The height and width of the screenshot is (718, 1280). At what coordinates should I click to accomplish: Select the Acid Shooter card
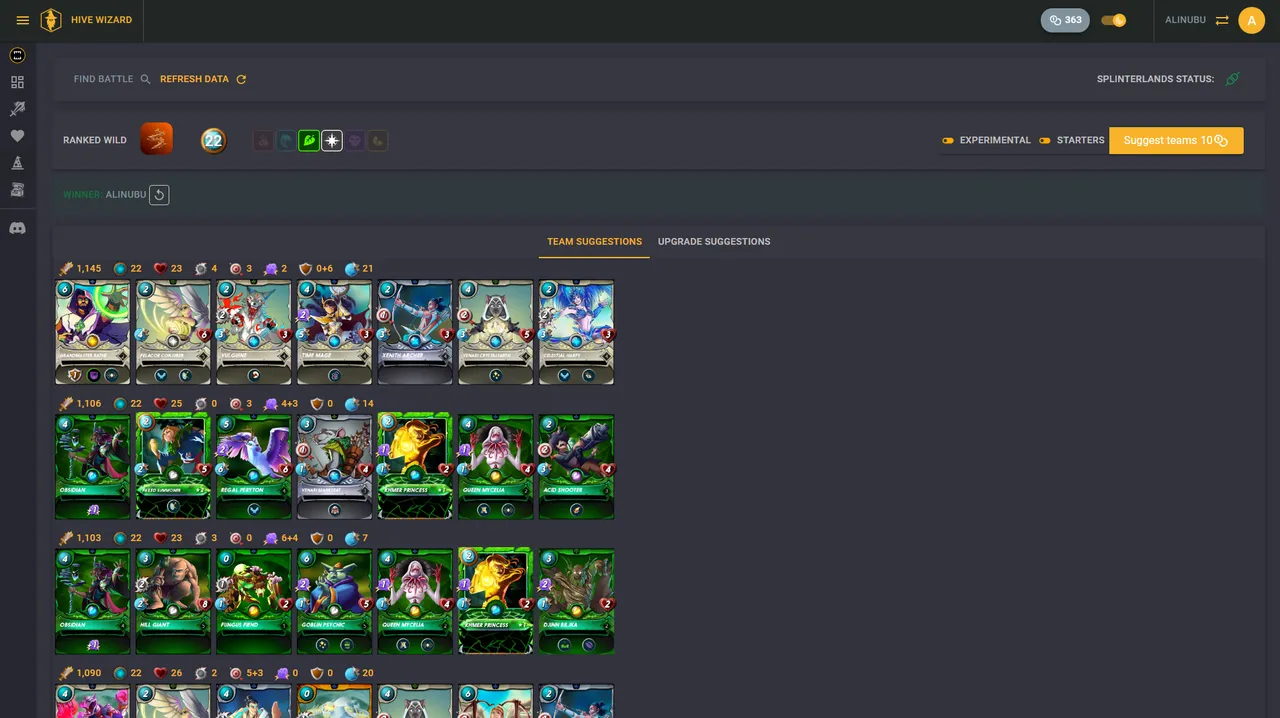576,467
